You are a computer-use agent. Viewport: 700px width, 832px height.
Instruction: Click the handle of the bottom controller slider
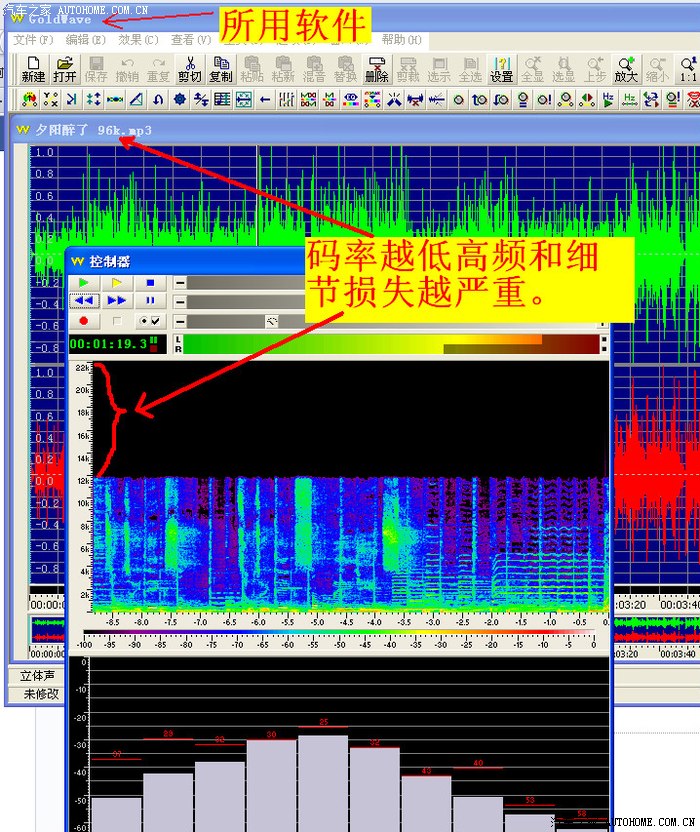coord(272,321)
